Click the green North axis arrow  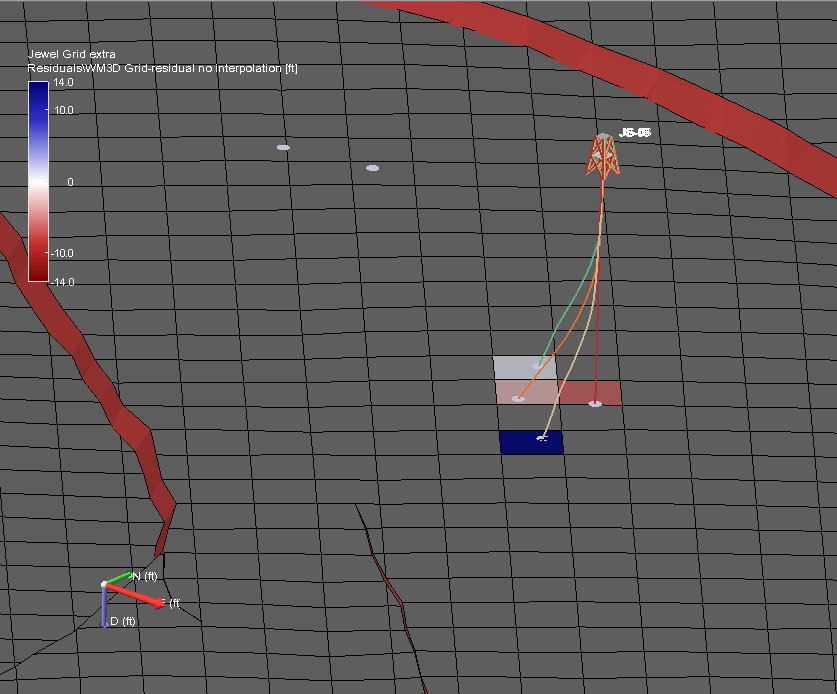pyautogui.click(x=122, y=578)
